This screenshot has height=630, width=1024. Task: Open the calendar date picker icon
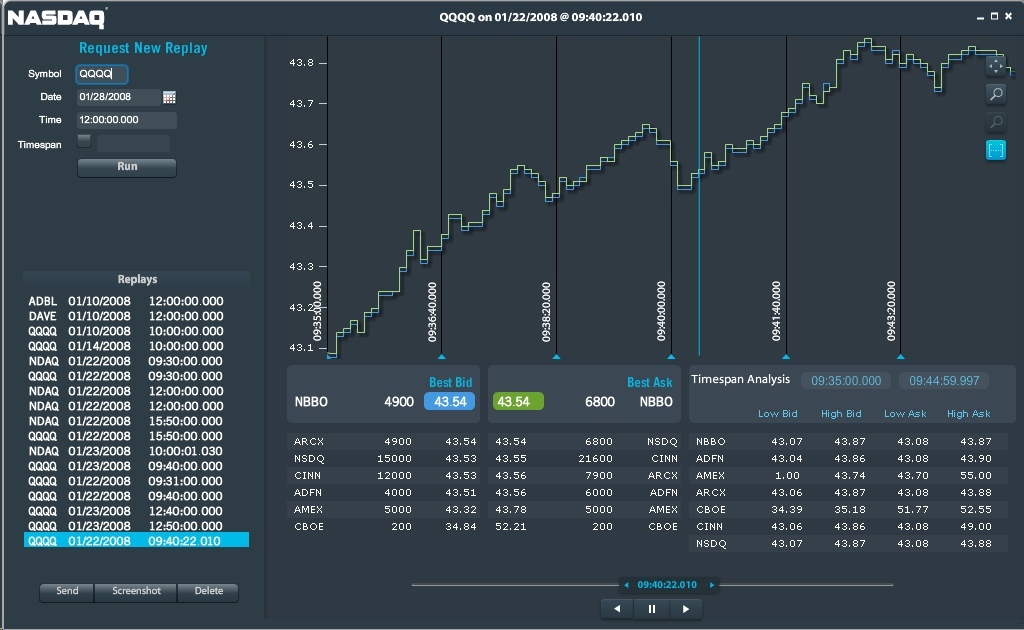[x=169, y=97]
